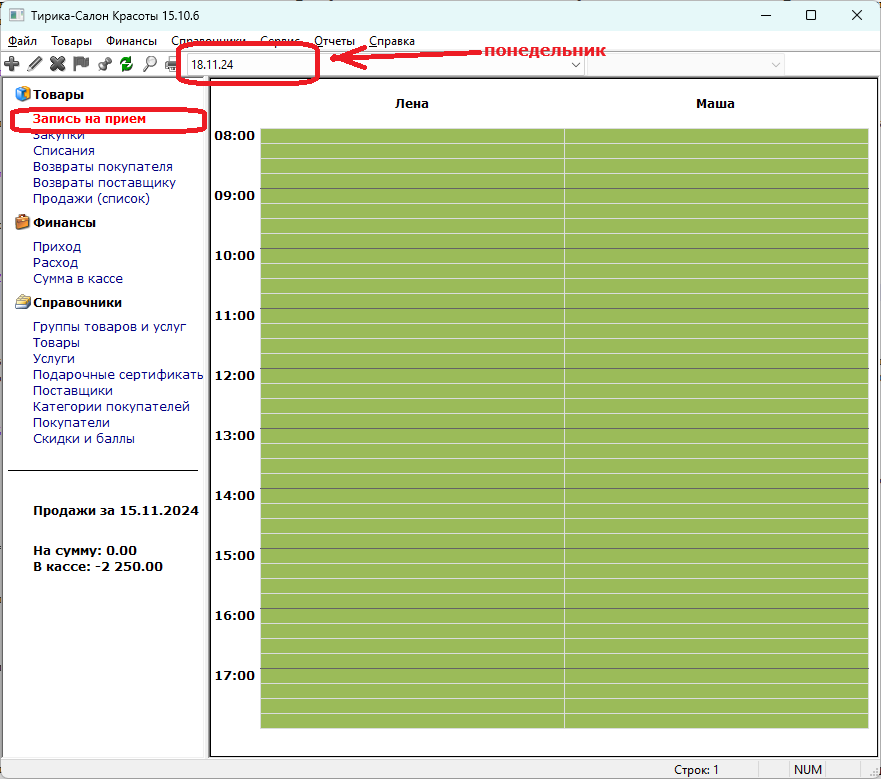Click the Маша column header

click(x=715, y=103)
